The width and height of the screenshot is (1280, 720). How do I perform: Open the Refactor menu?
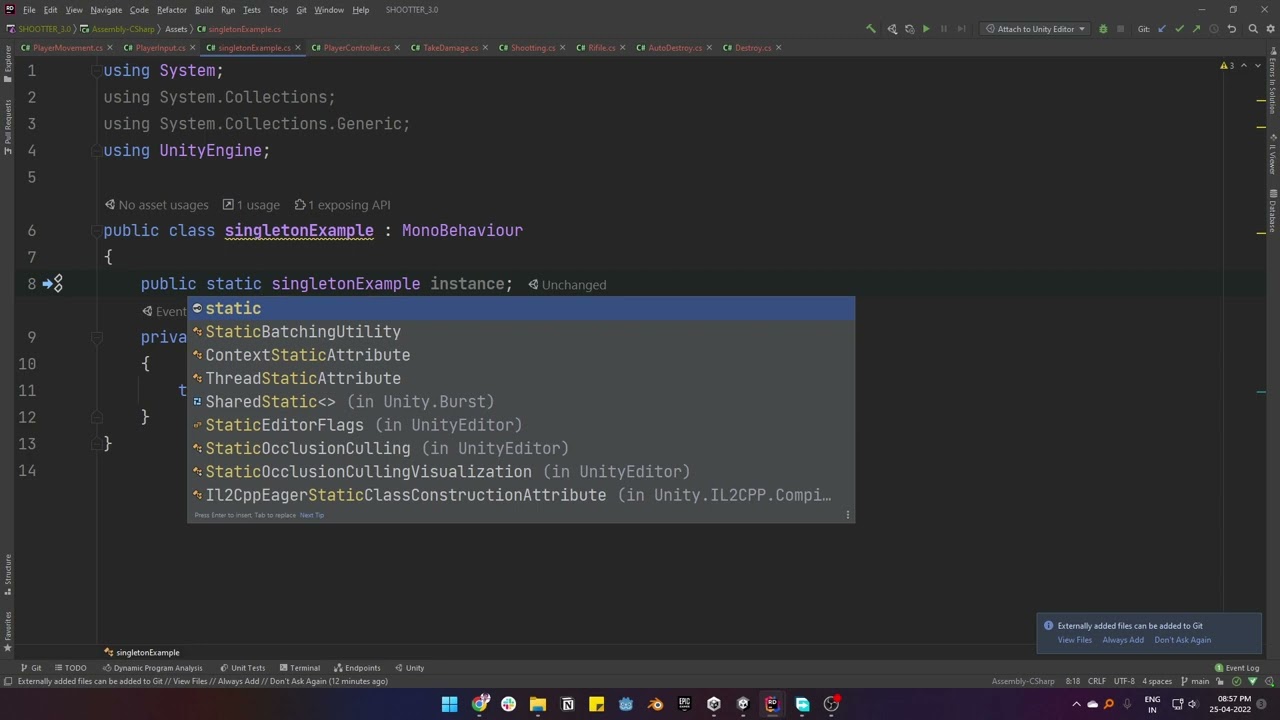click(171, 10)
